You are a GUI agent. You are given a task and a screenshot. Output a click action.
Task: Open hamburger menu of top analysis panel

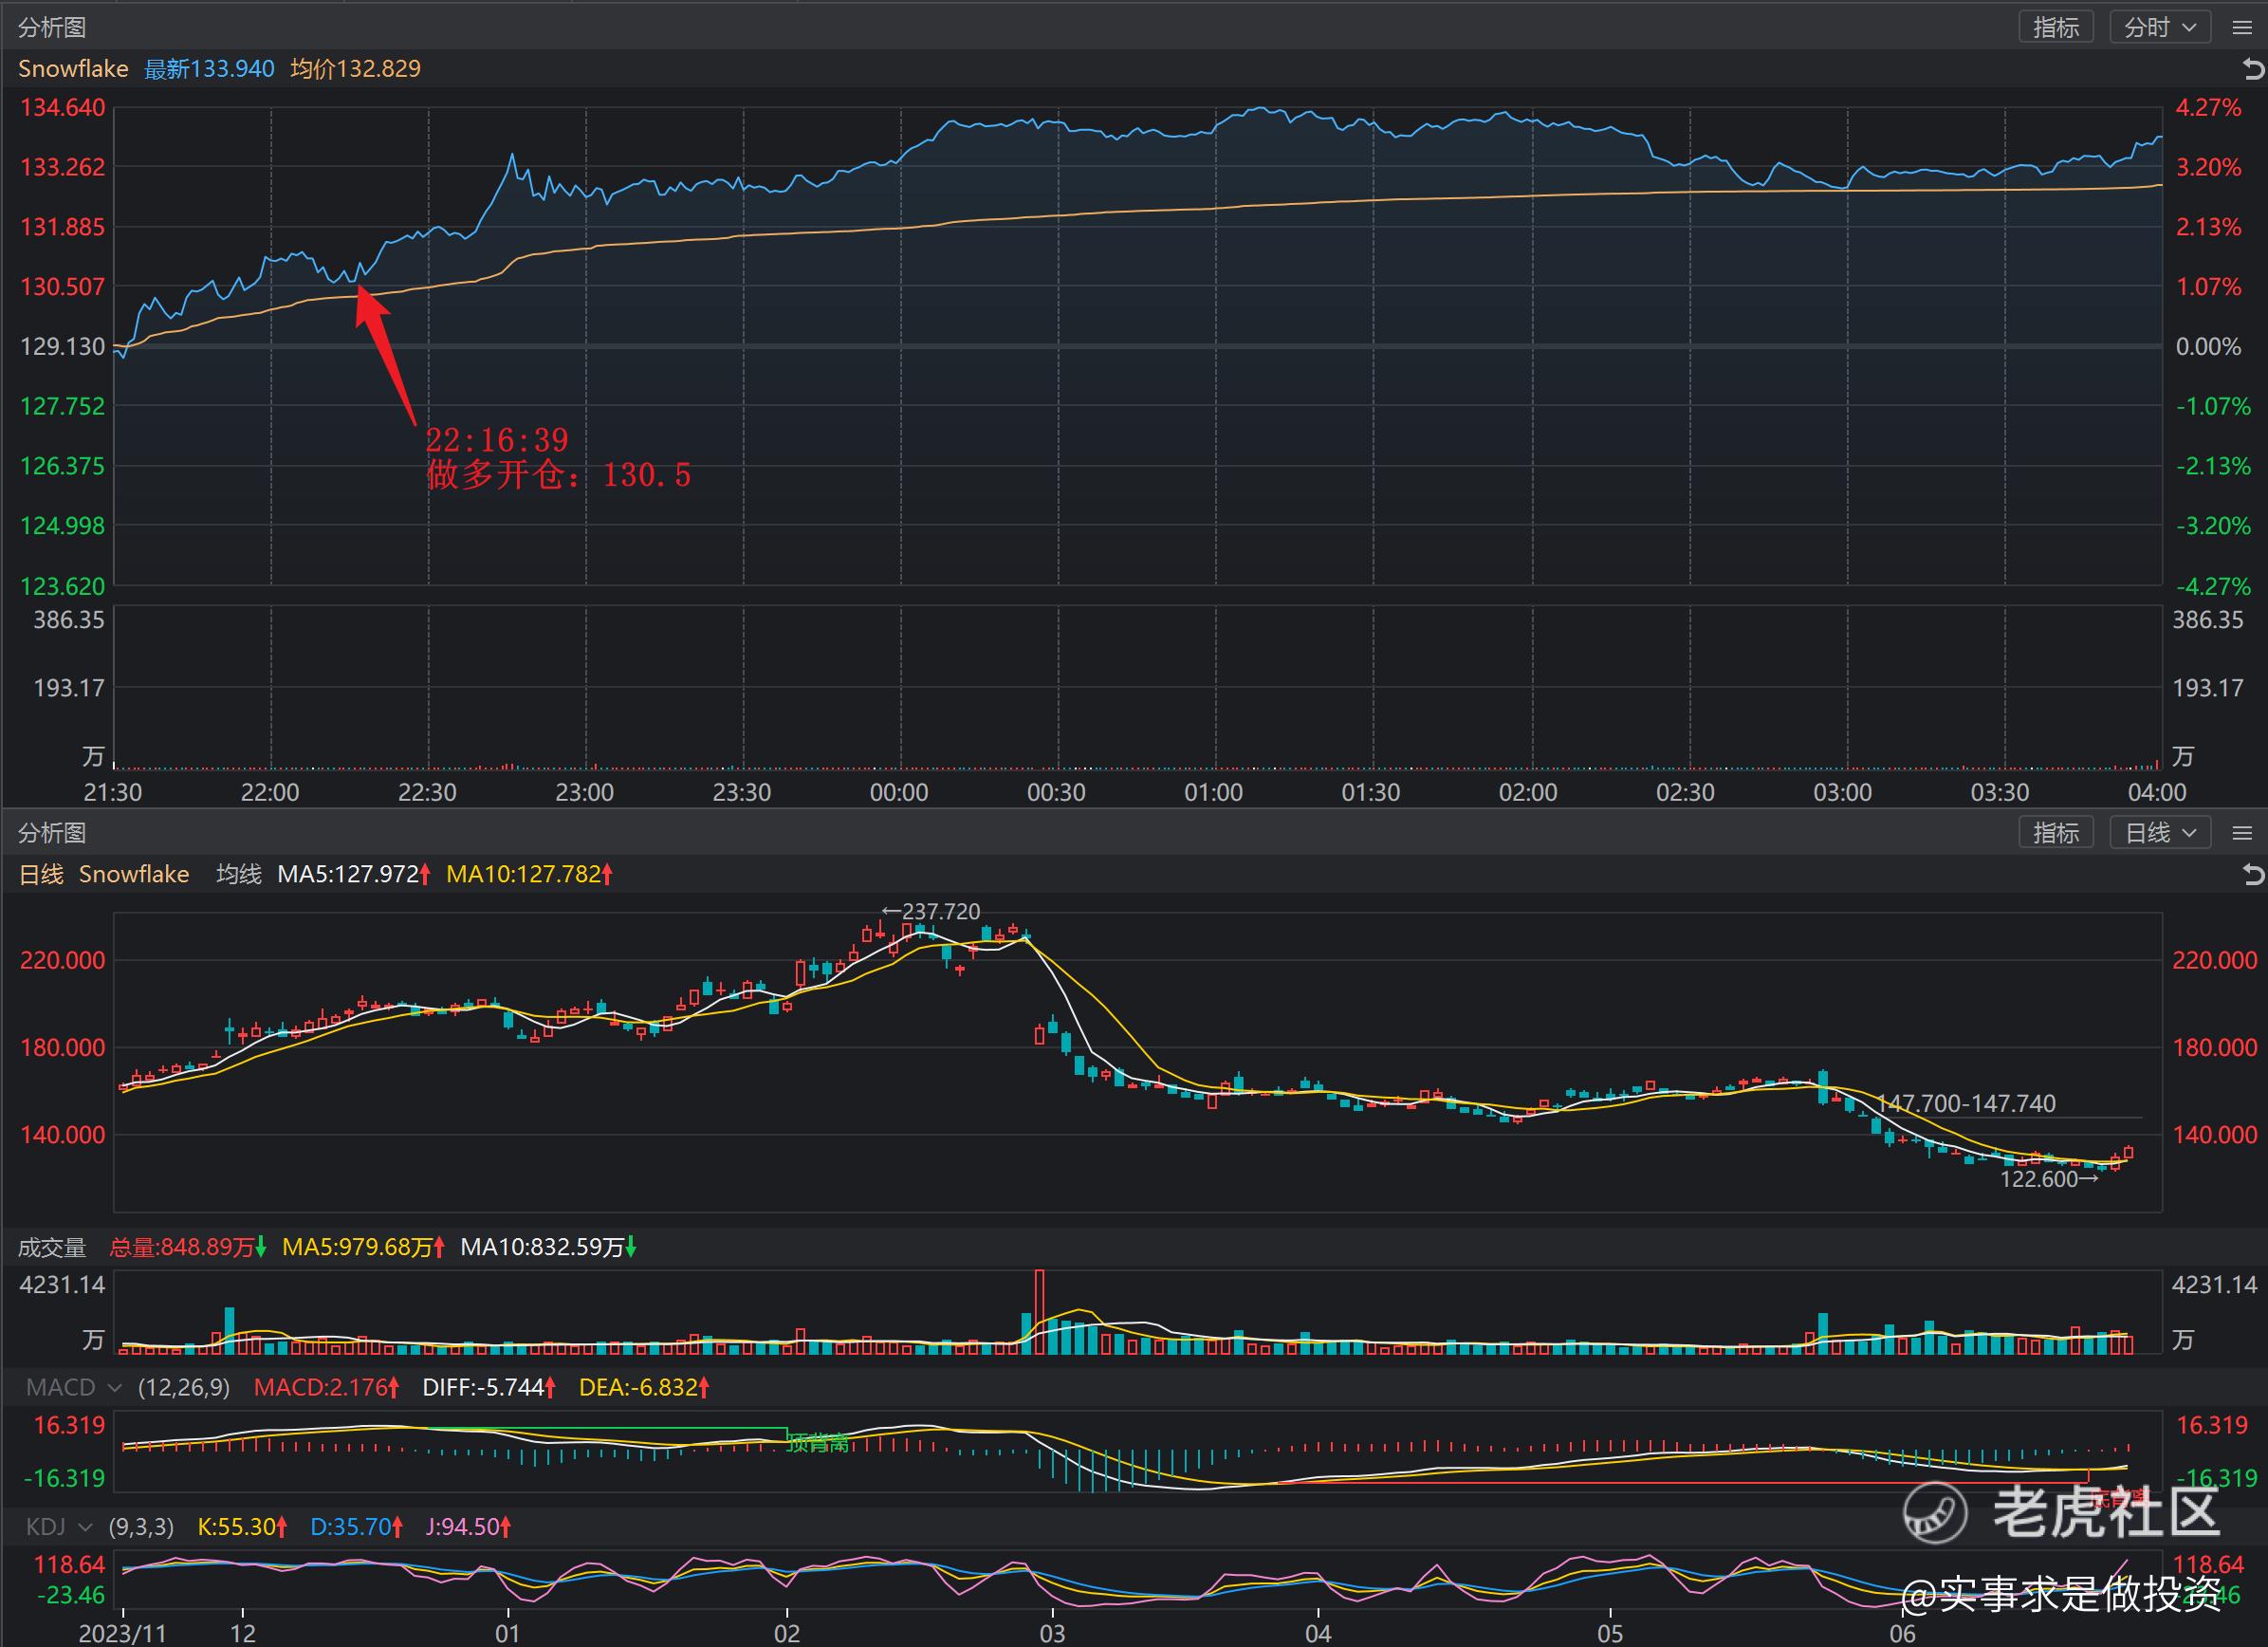2242,28
